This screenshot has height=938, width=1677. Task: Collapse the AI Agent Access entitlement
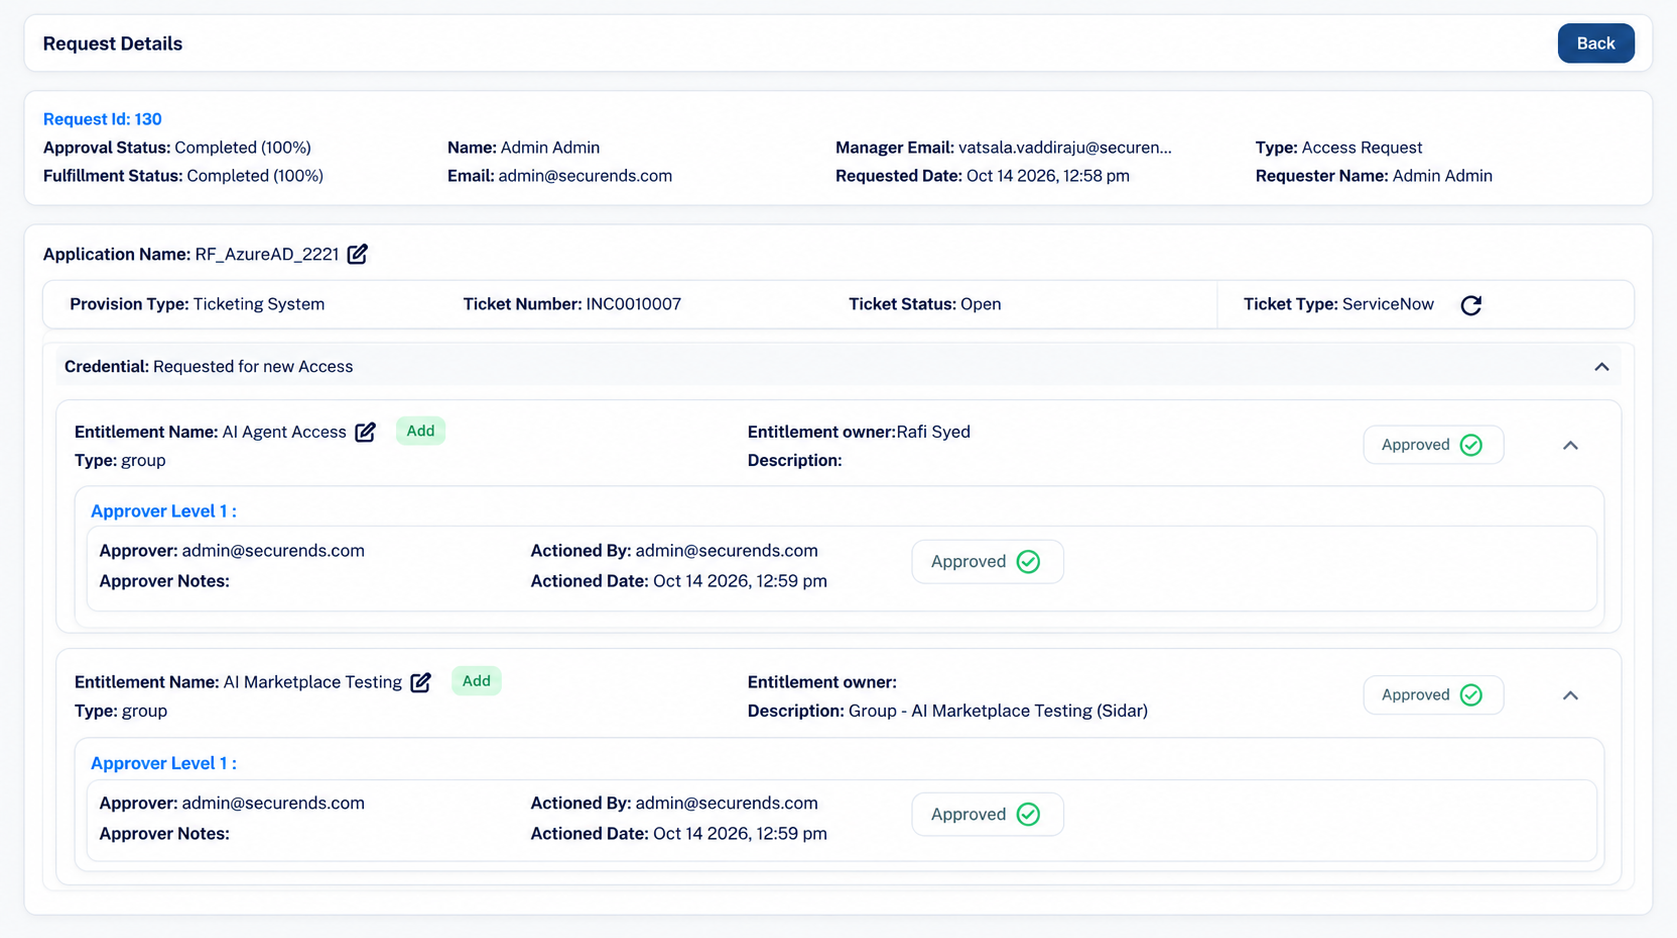click(1570, 445)
